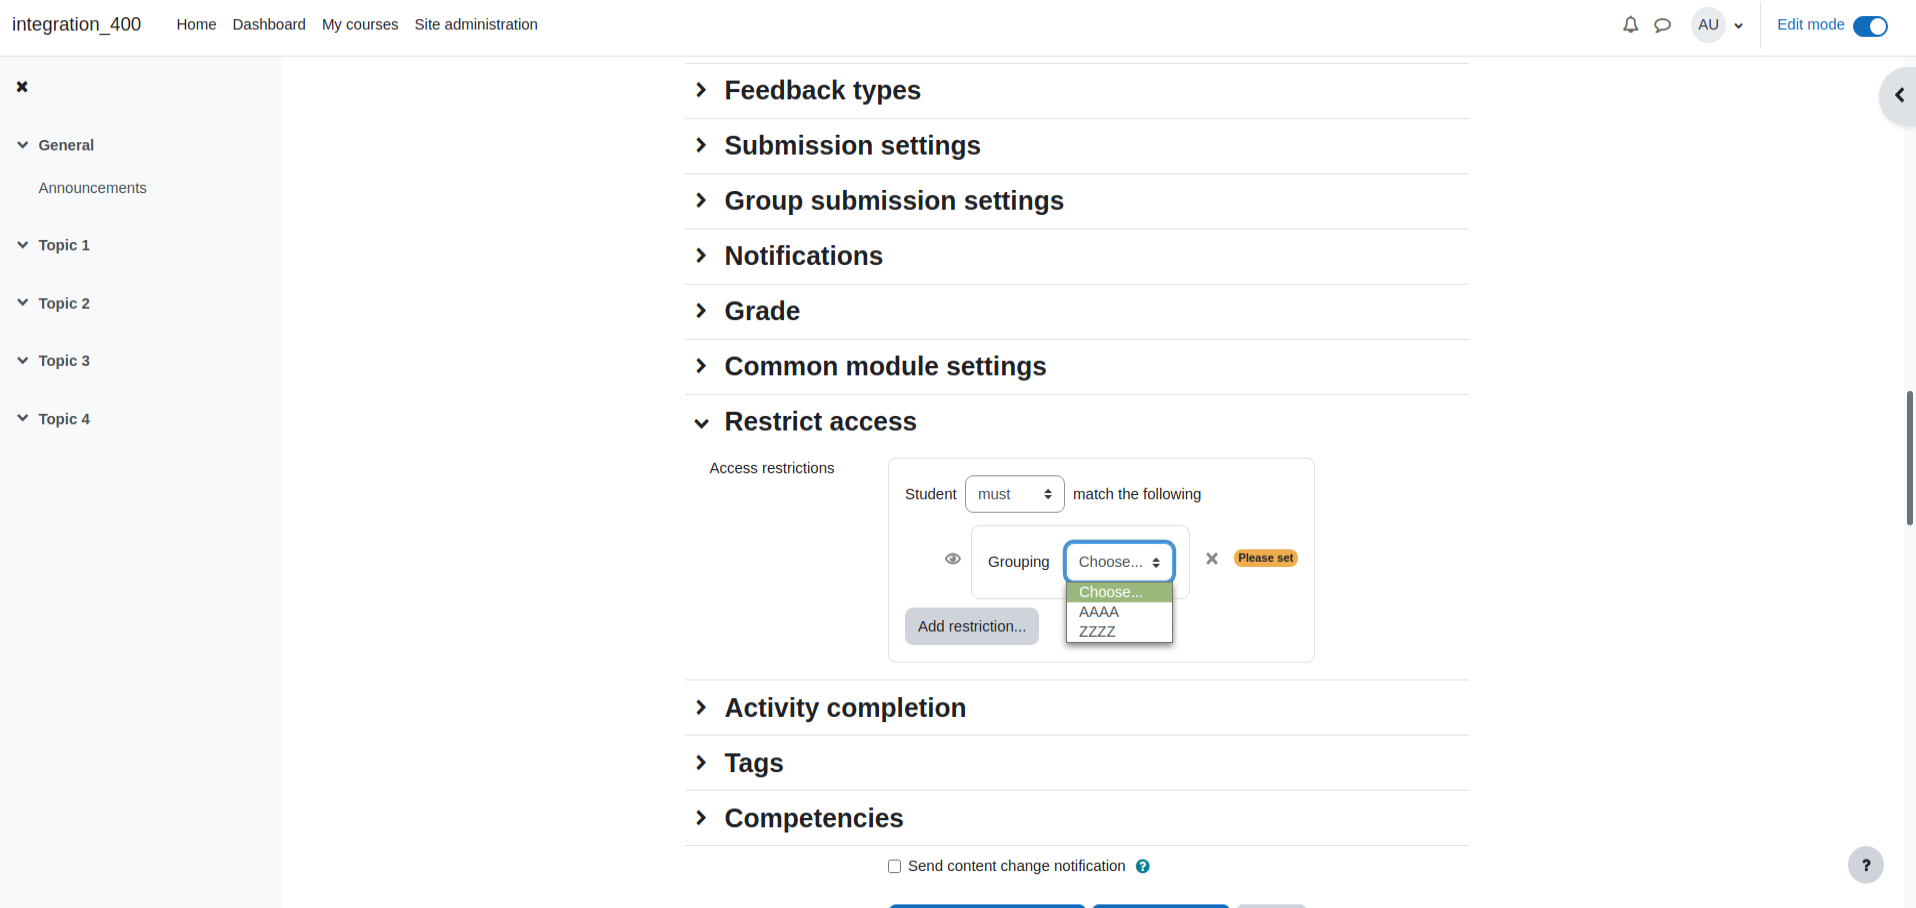Open the AU user menu
Screen dimensions: 1916x908
pos(1717,25)
